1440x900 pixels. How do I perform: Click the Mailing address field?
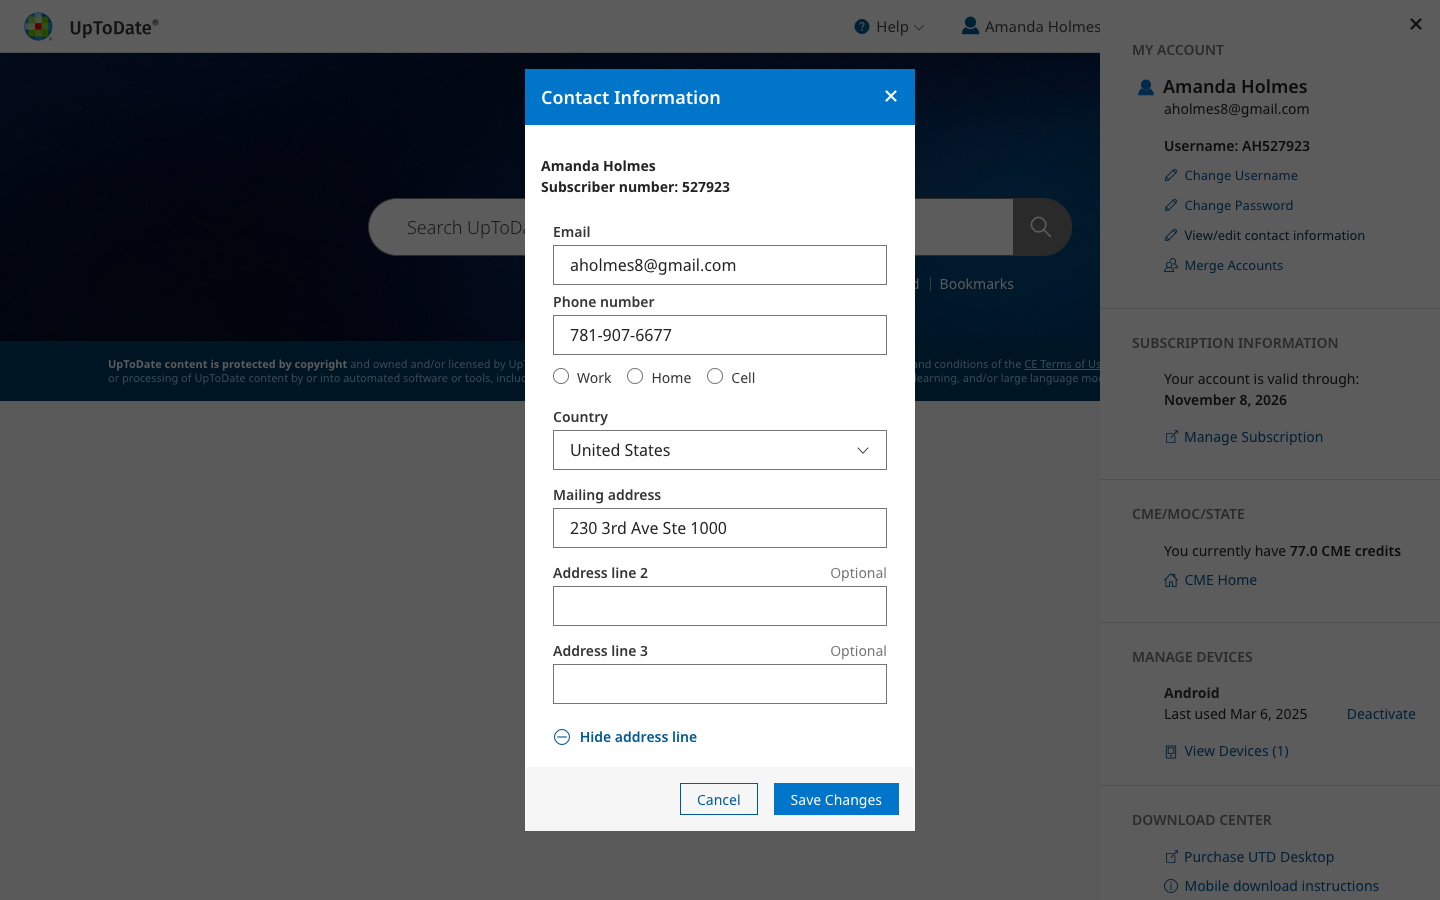(x=720, y=528)
